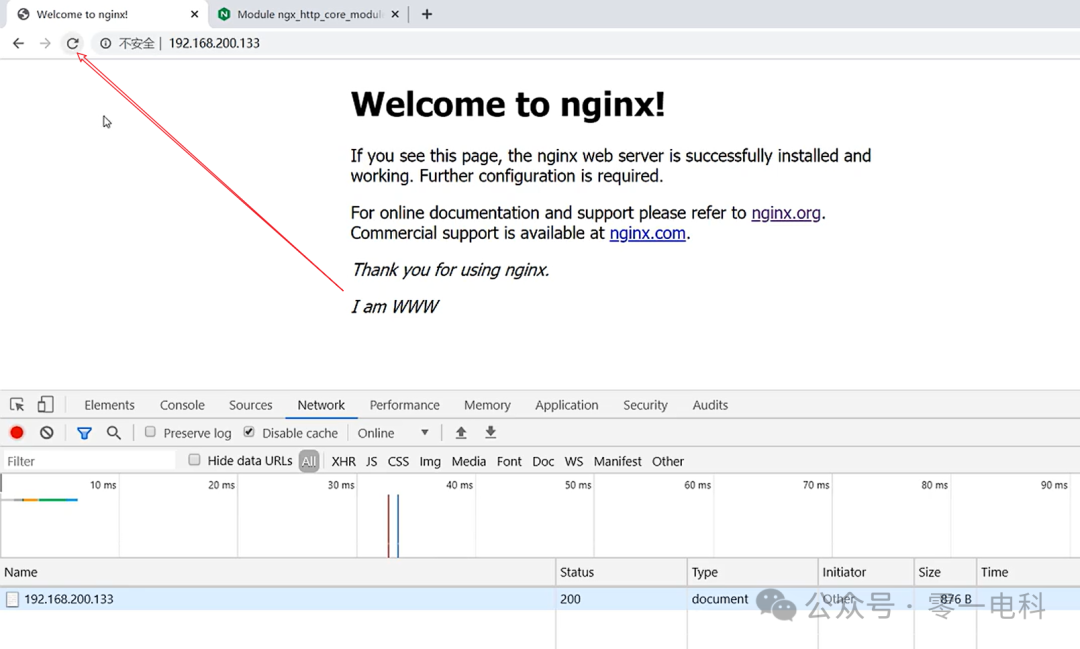Filter requests by WS
The image size is (1080, 649).
pos(574,461)
